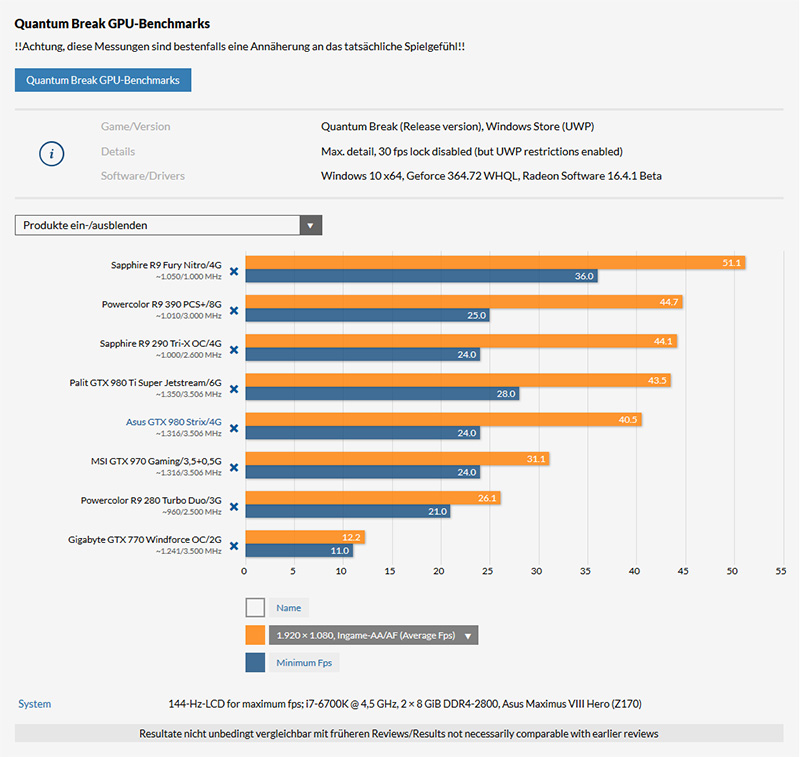Click the orange 31.1 bar for GTX 970

point(397,459)
